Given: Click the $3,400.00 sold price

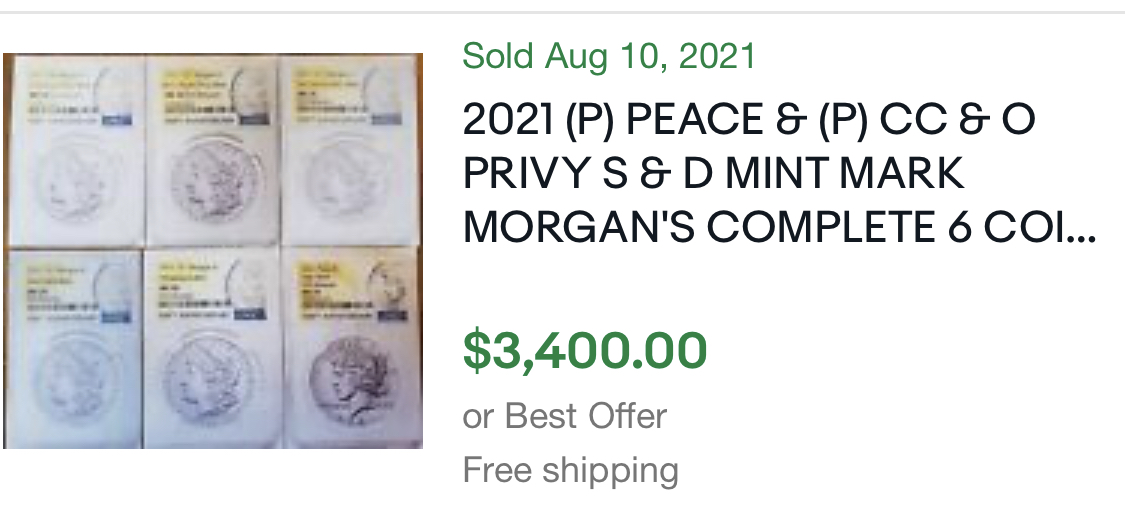Looking at the screenshot, I should [x=585, y=350].
